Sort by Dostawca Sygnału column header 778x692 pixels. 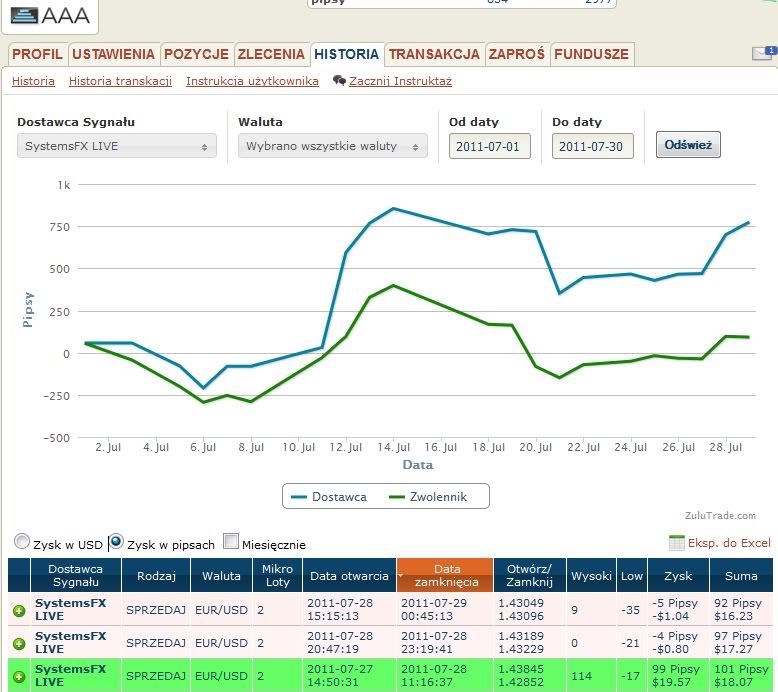point(76,575)
